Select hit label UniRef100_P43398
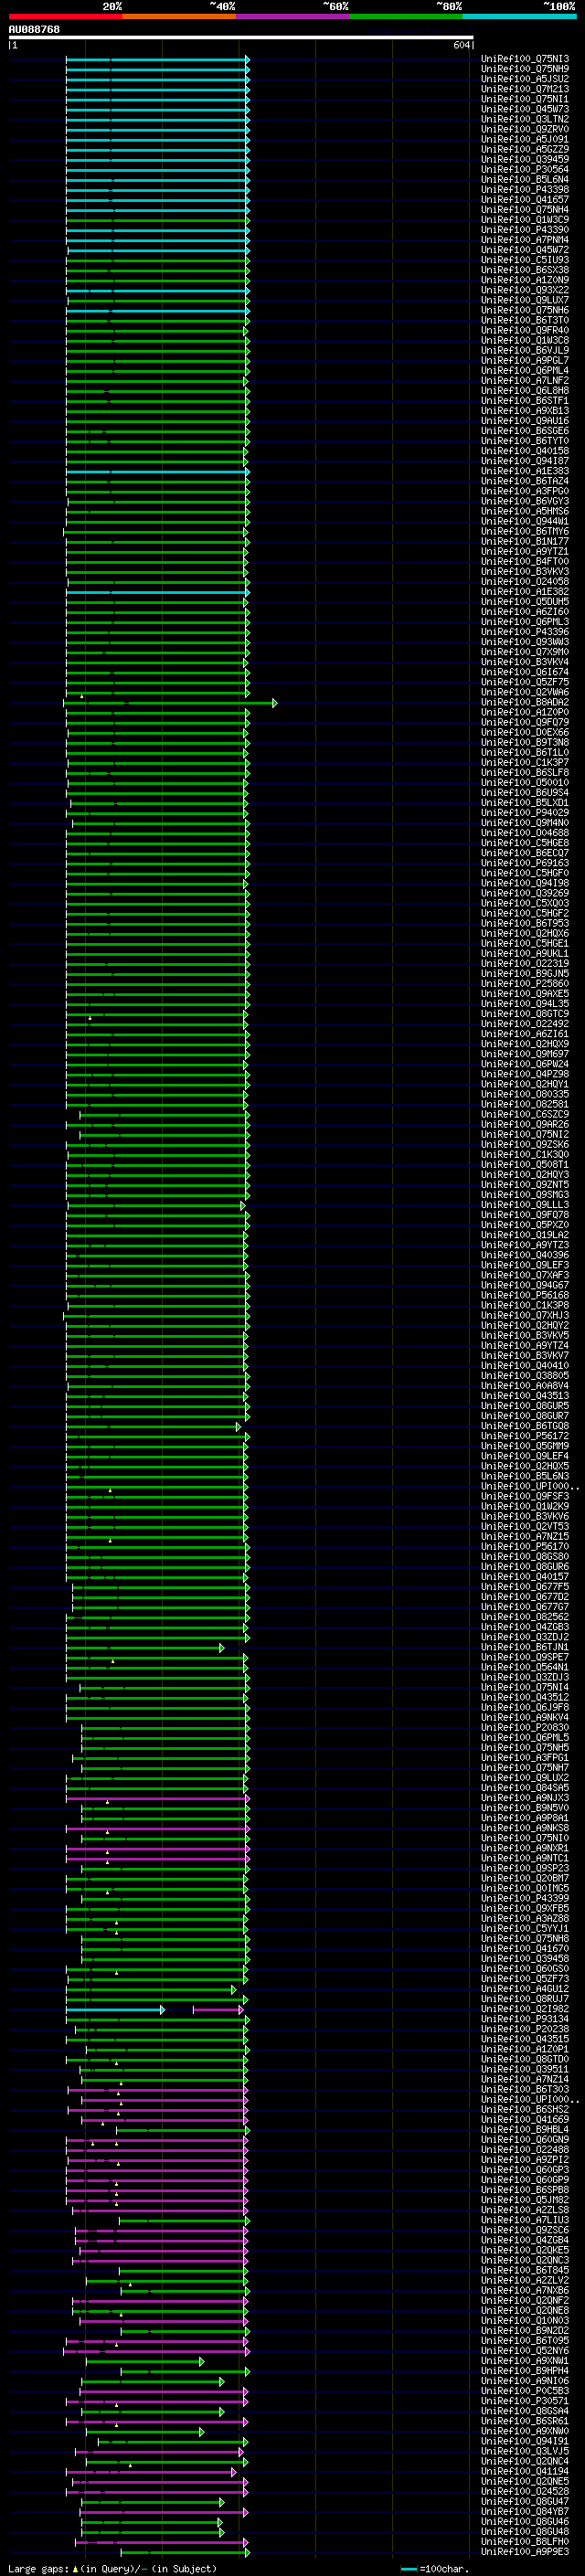 coord(525,190)
